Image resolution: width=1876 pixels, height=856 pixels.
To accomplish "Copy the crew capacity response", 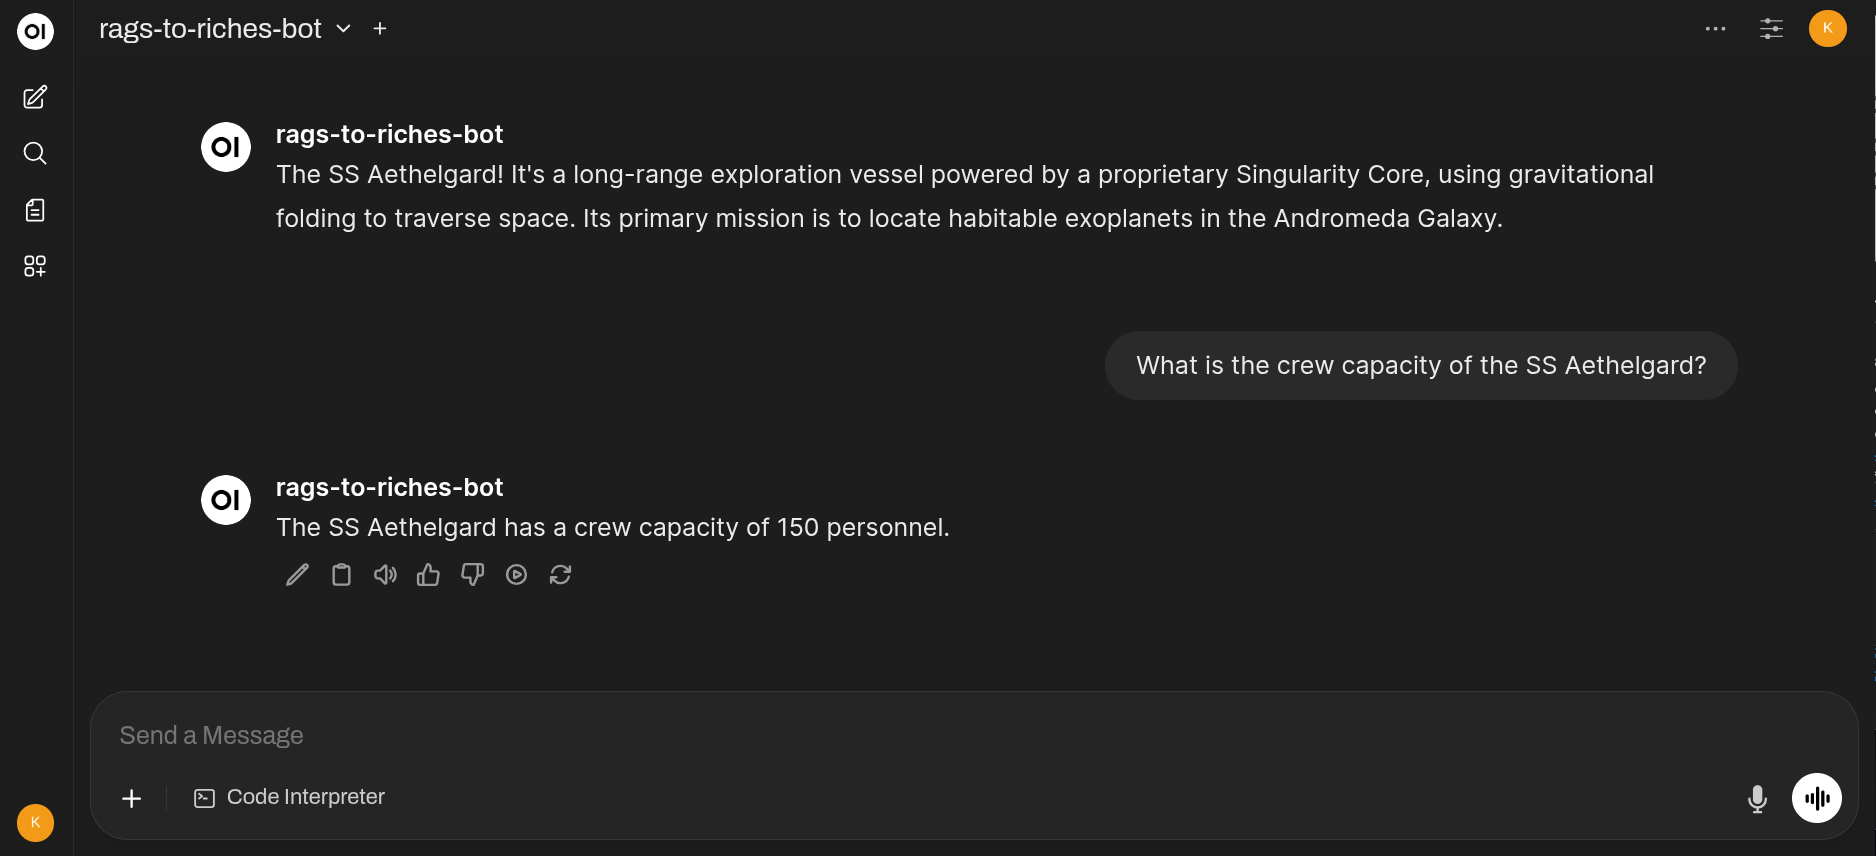I will (x=341, y=575).
